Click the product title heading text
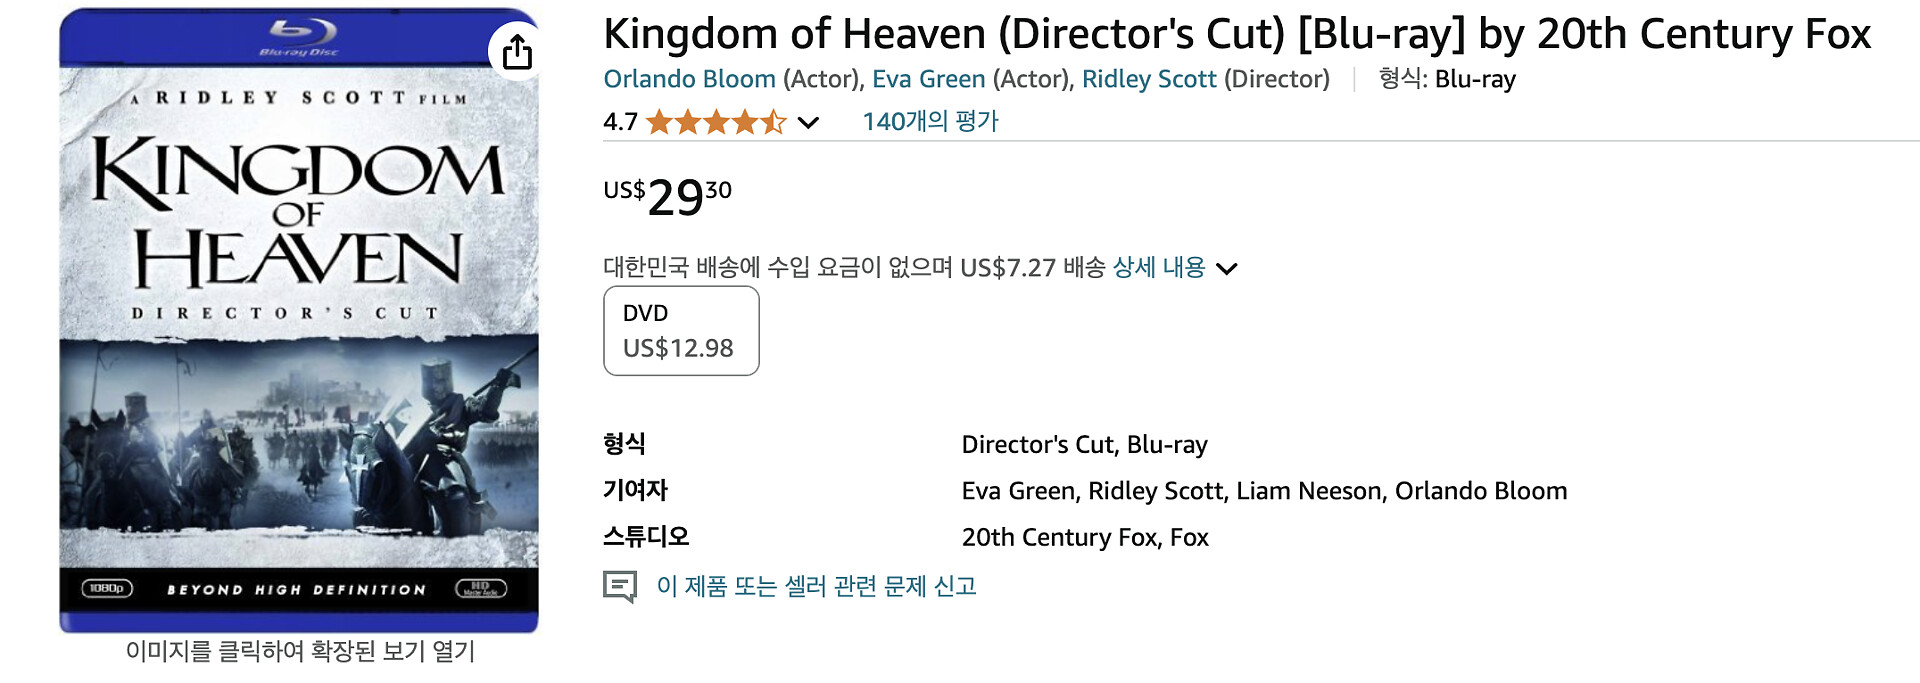This screenshot has width=1920, height=683. pyautogui.click(x=1237, y=34)
